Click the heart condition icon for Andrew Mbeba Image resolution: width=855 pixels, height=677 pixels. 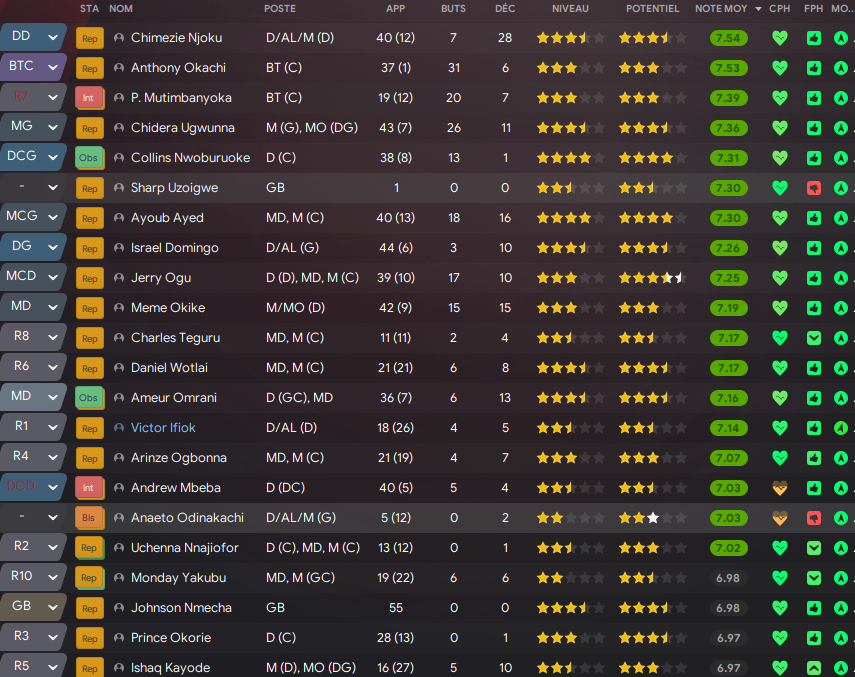780,488
